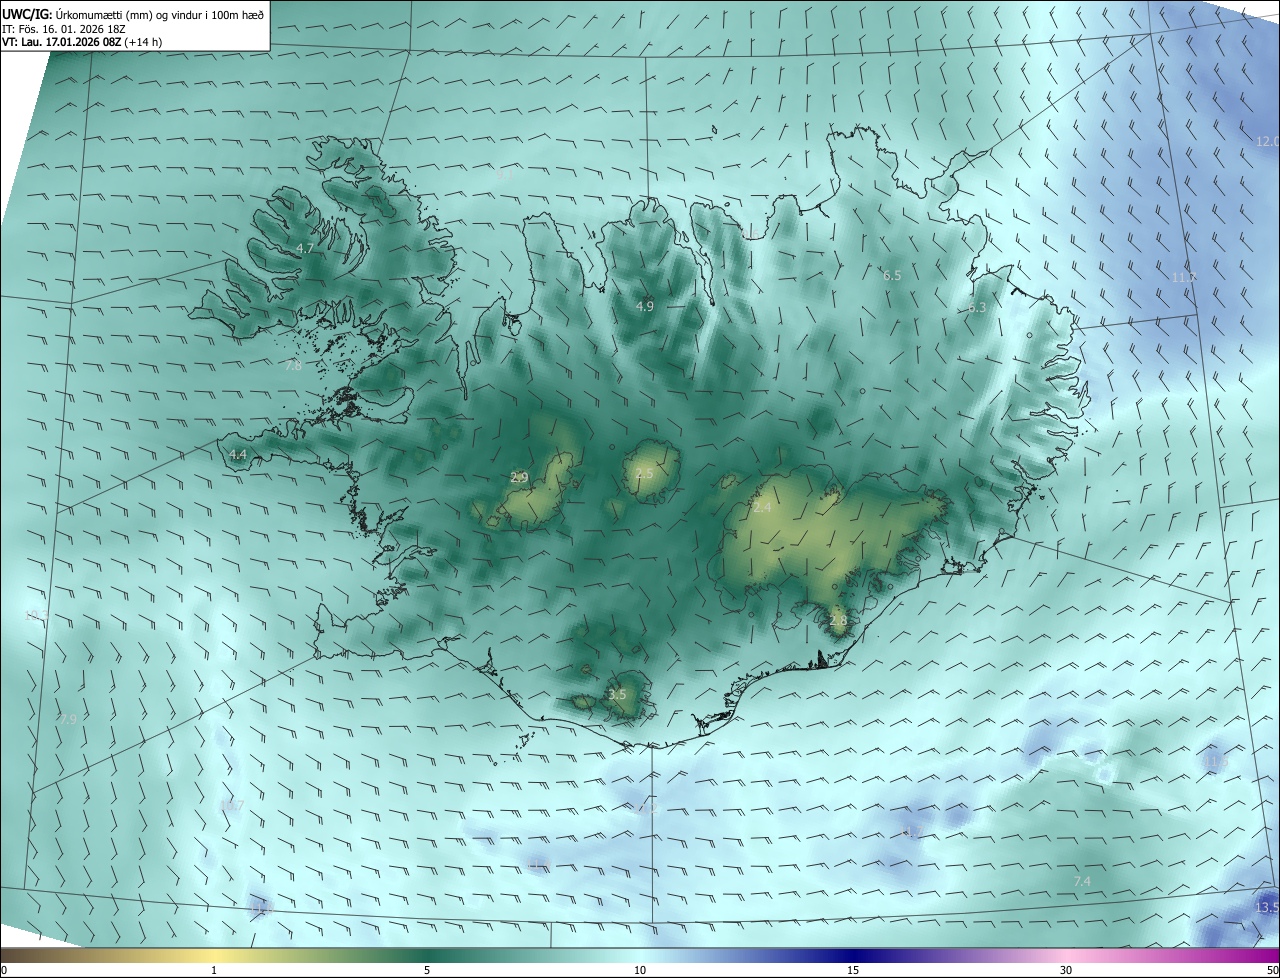Click the 50 tick on the color scale
Screen dimensions: 1280x978
point(1273,969)
